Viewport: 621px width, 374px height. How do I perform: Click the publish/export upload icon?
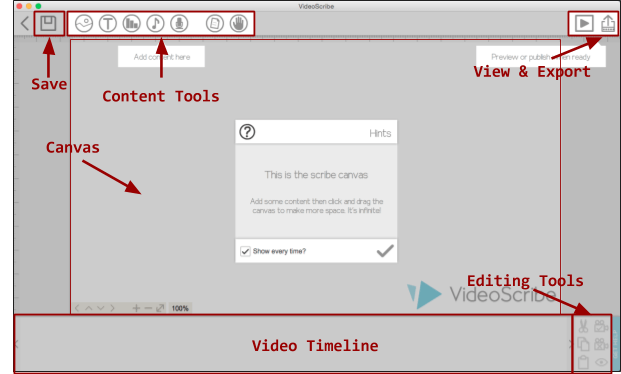point(608,23)
